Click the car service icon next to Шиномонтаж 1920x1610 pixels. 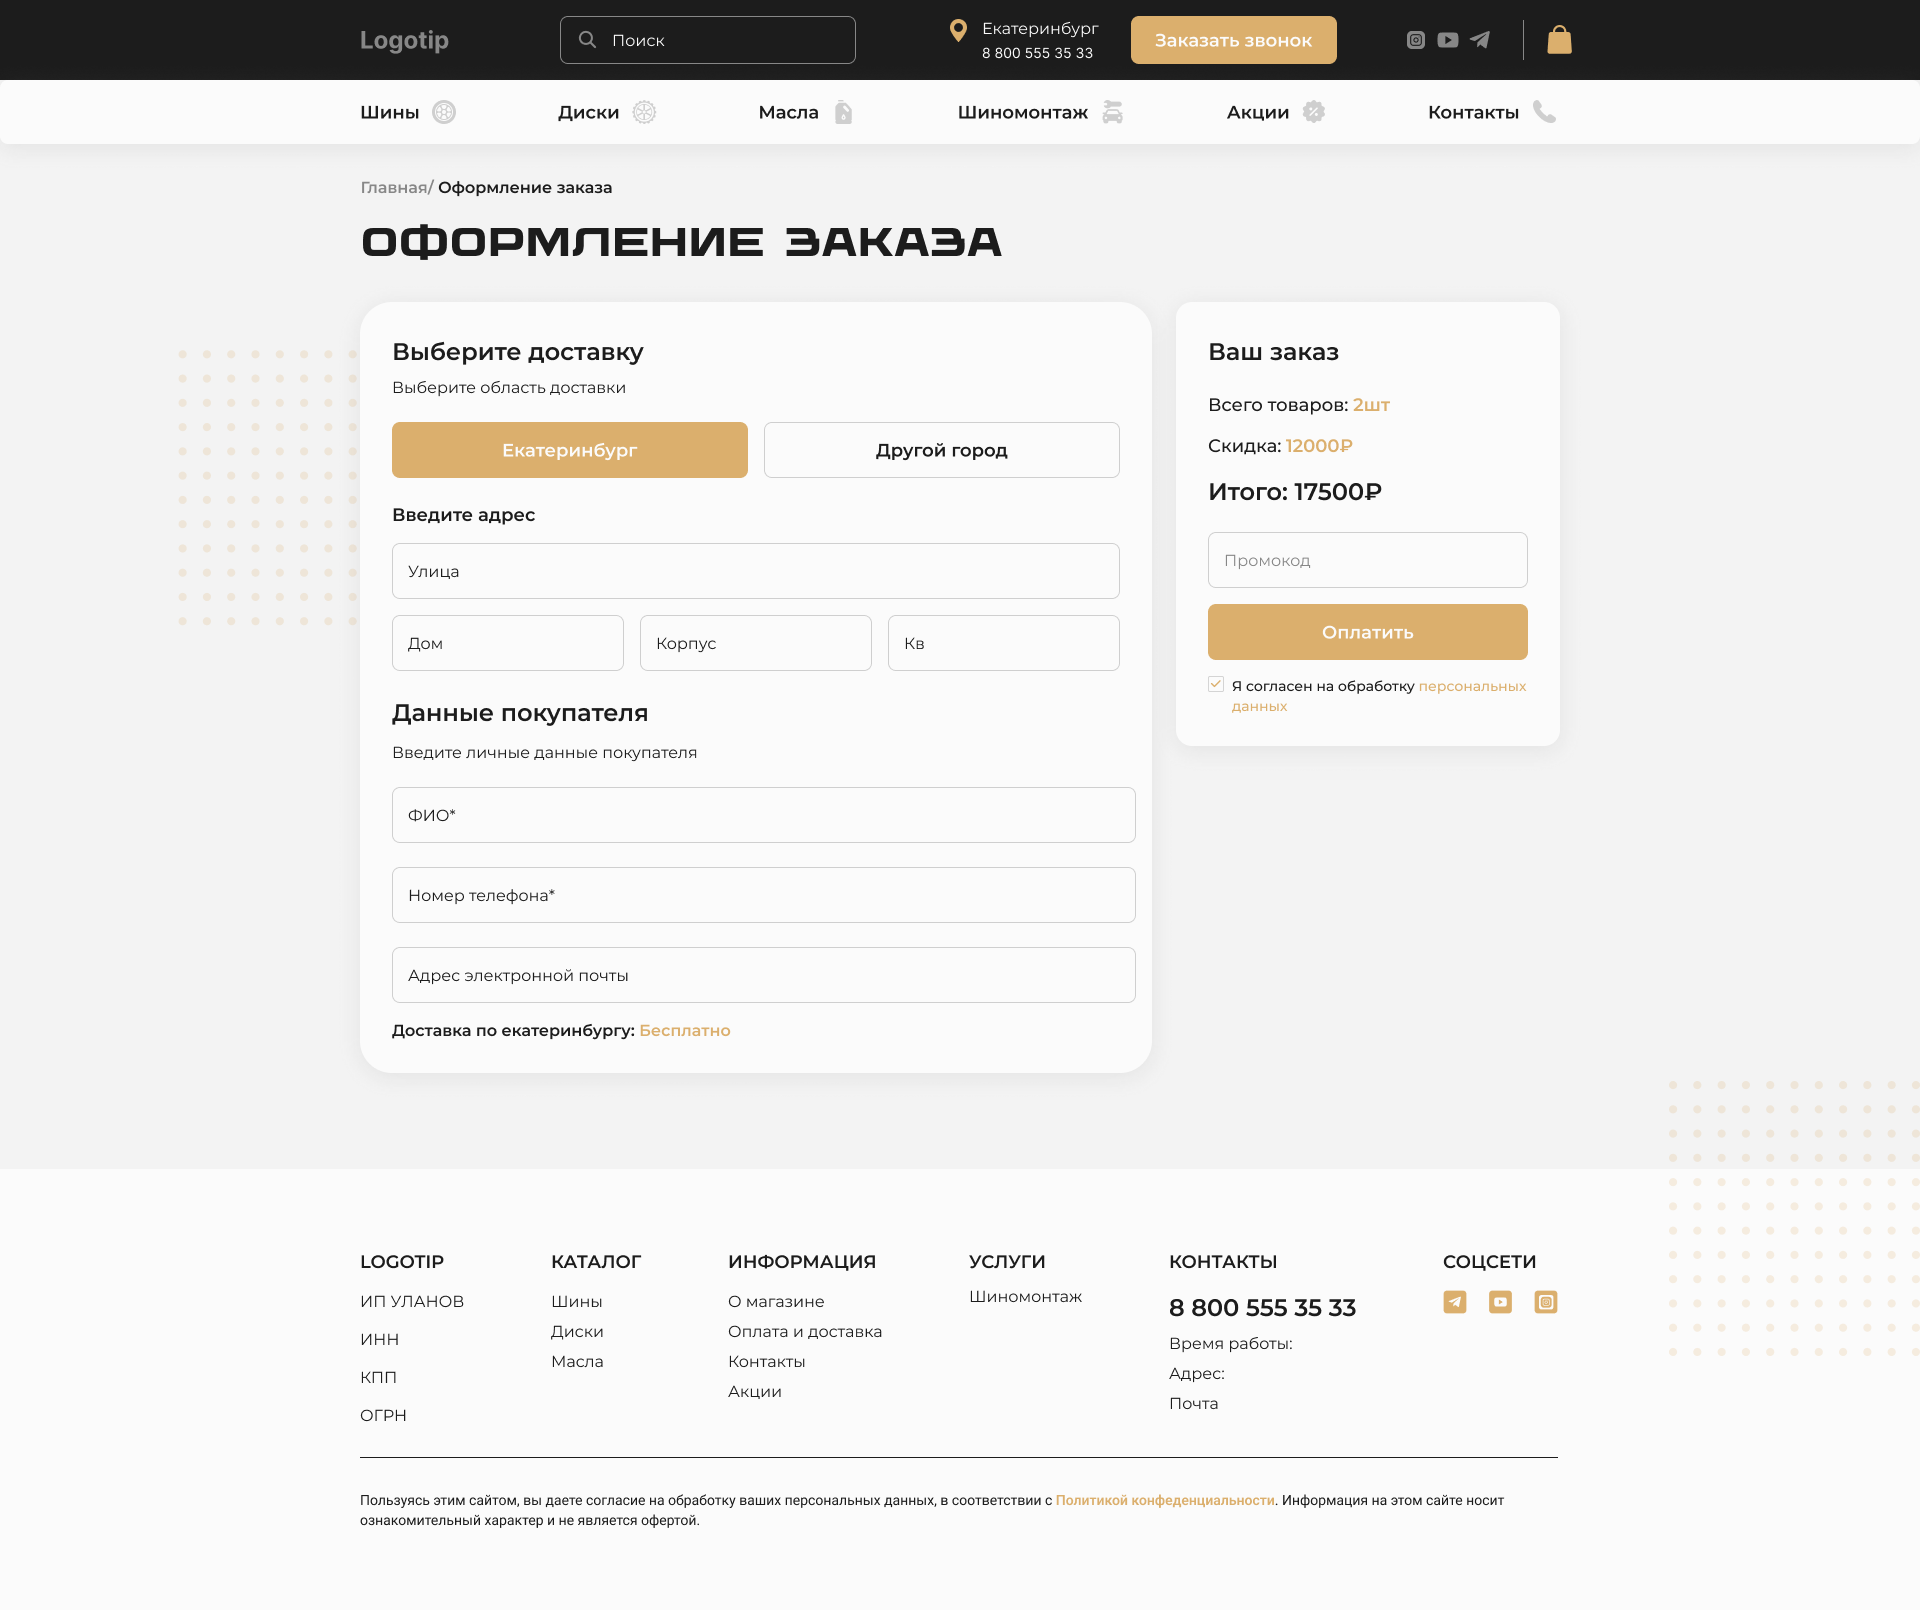1113,112
